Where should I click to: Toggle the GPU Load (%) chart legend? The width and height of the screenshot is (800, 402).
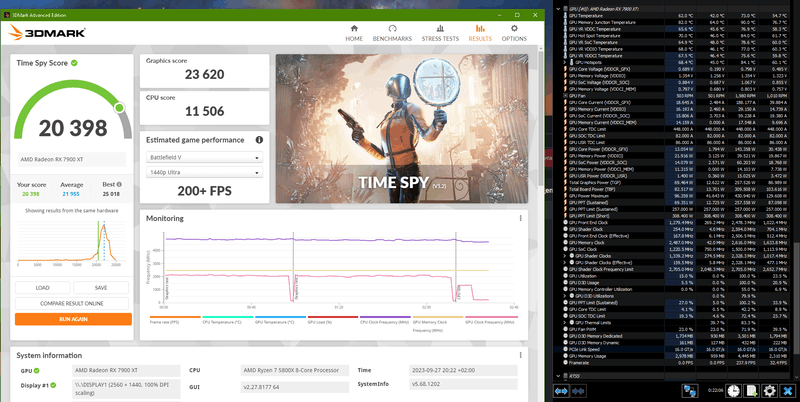coord(333,320)
